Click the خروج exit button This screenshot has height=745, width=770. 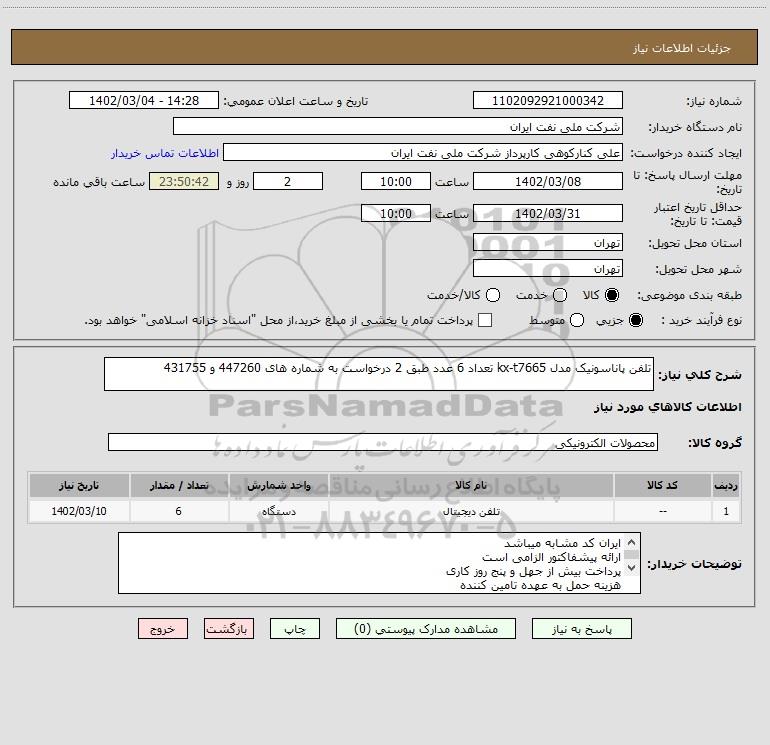(x=163, y=629)
